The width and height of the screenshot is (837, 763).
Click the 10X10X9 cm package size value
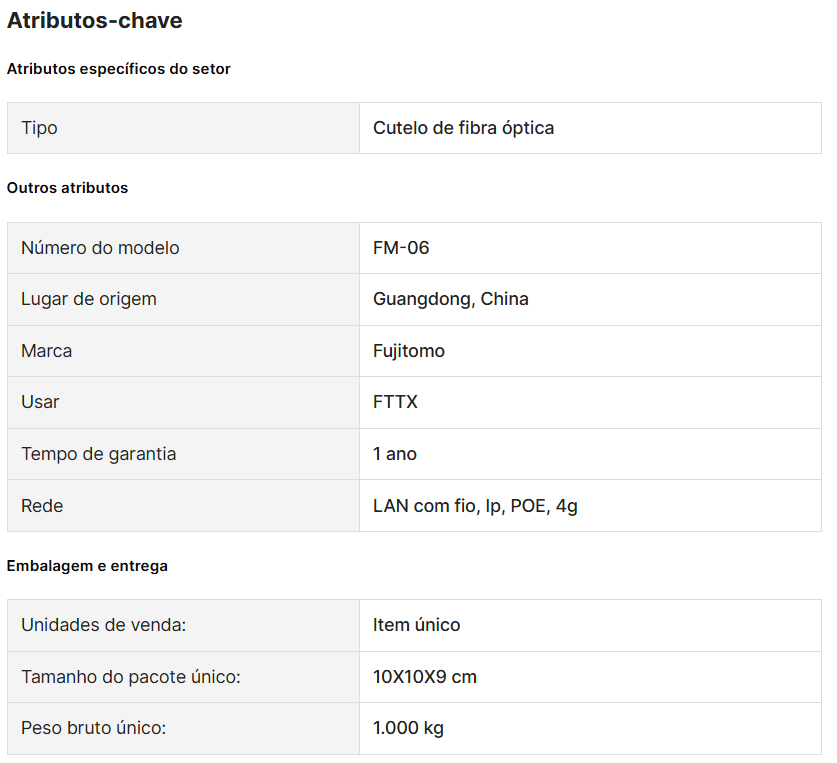(x=425, y=677)
